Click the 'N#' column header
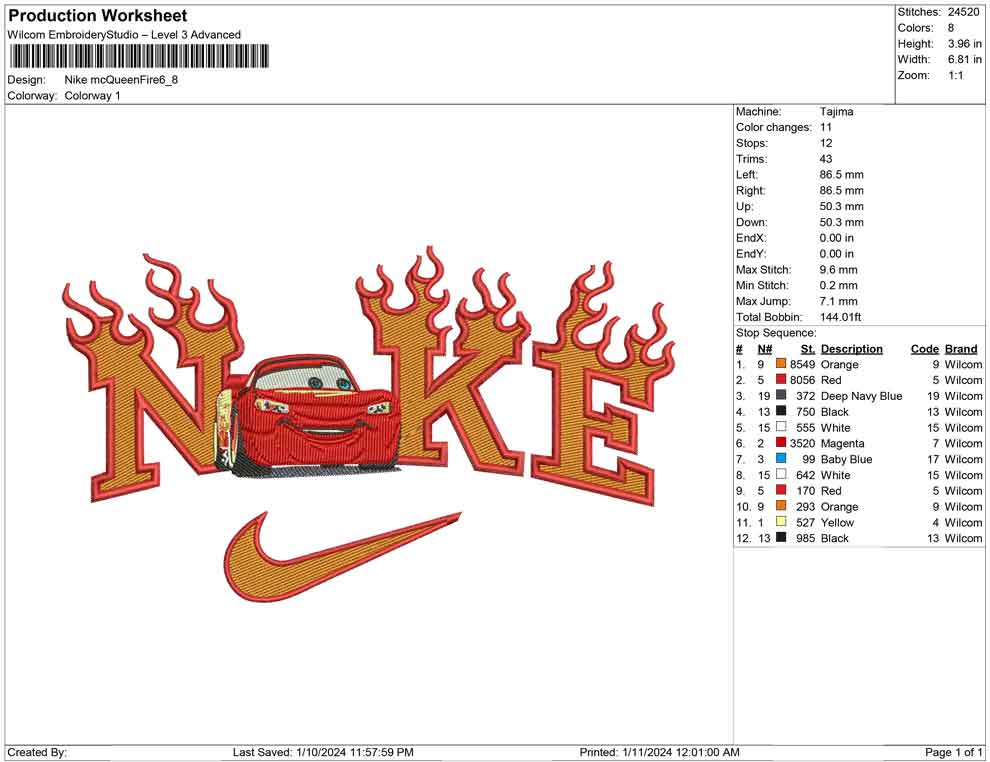990x762 pixels. pos(765,348)
